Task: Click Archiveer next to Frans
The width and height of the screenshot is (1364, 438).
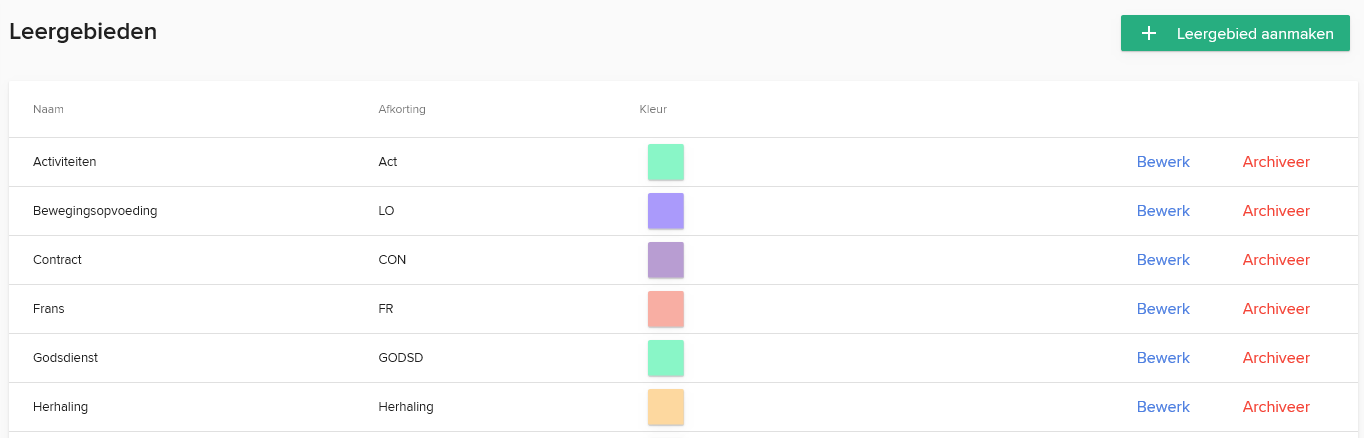Action: point(1276,309)
